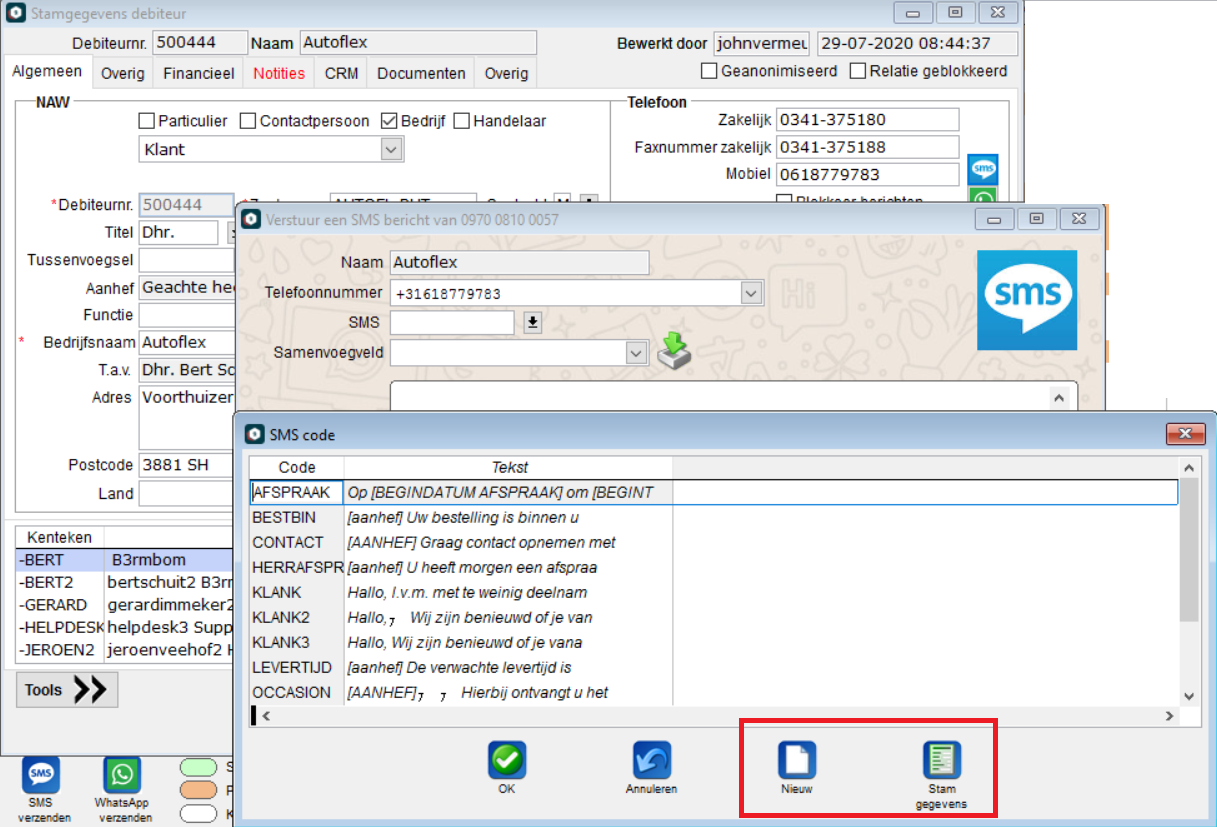Click the insert merge field green arrow icon
This screenshot has height=827, width=1217.
676,351
